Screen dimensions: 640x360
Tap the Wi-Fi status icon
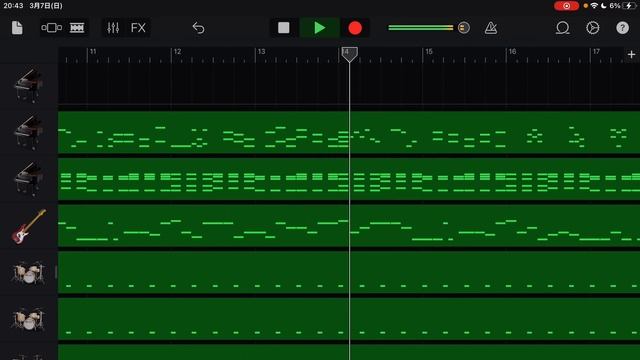[594, 6]
